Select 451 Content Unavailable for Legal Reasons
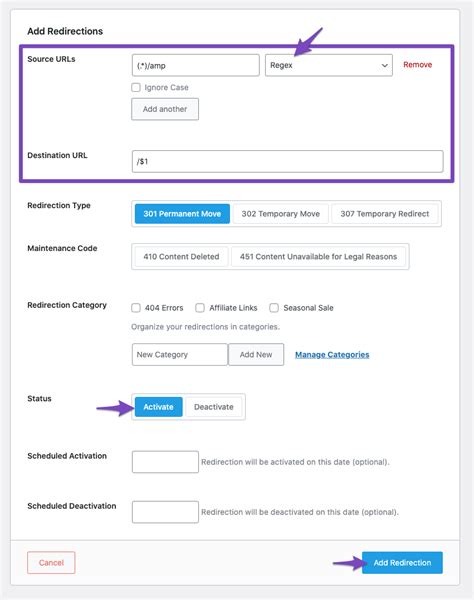The width and height of the screenshot is (474, 600). coord(318,256)
